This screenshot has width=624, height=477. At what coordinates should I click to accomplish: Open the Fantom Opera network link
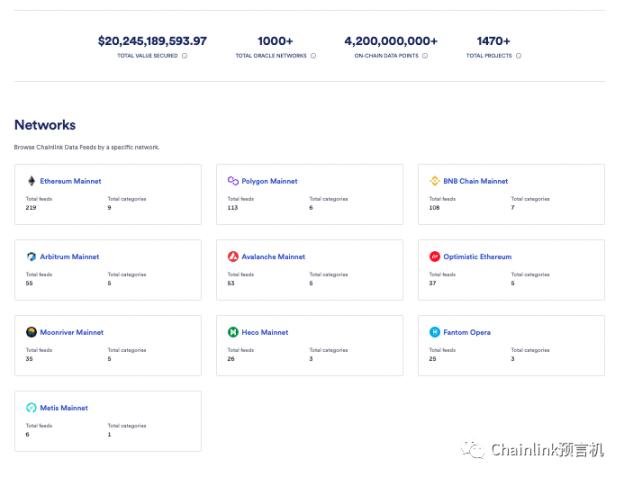pyautogui.click(x=467, y=332)
